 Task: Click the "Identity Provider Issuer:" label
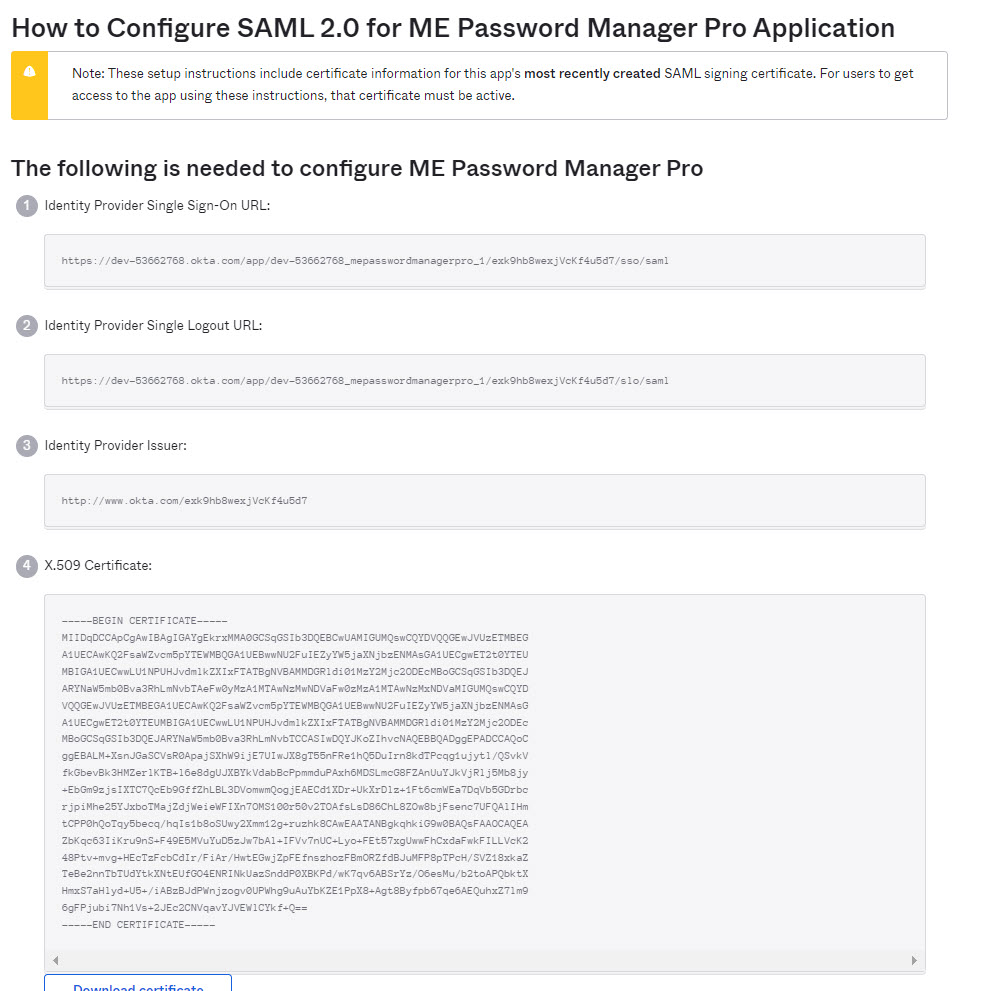(x=115, y=446)
